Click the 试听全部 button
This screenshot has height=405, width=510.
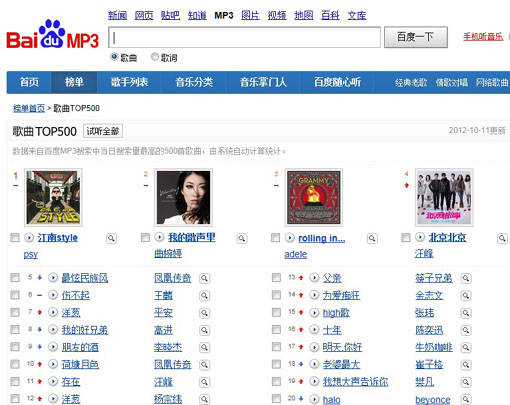pyautogui.click(x=103, y=131)
